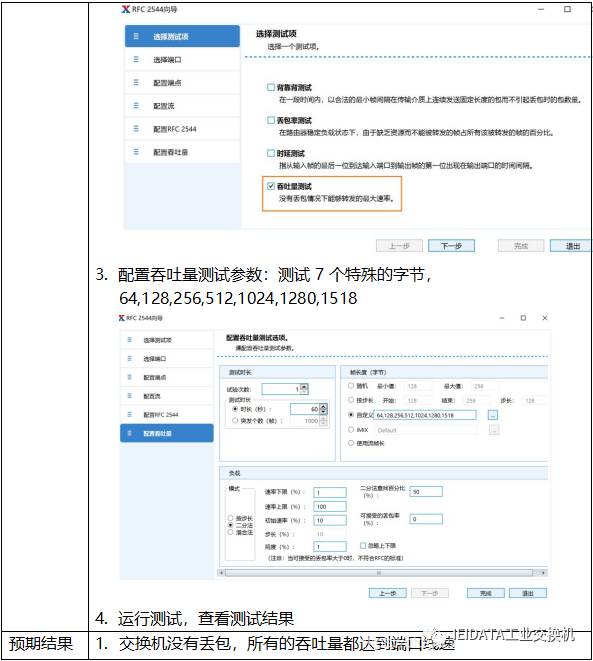Click the RFC 2544 wizard logo in the upper window
Viewport: 593px width, 661px height.
[126, 9]
